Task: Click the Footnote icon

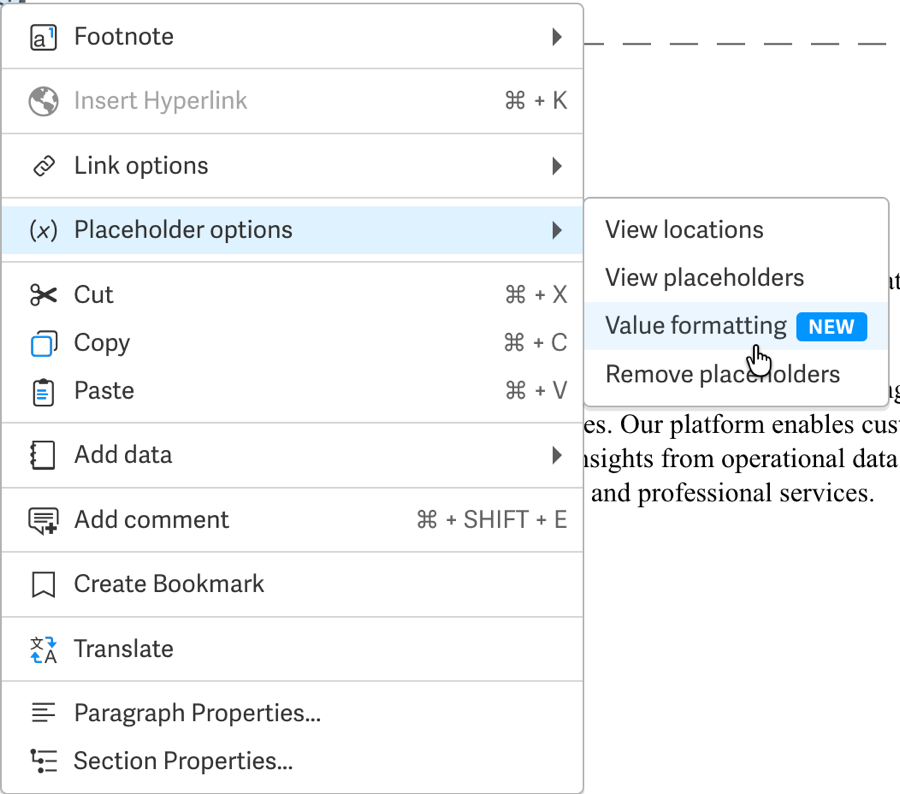Action: click(x=43, y=37)
